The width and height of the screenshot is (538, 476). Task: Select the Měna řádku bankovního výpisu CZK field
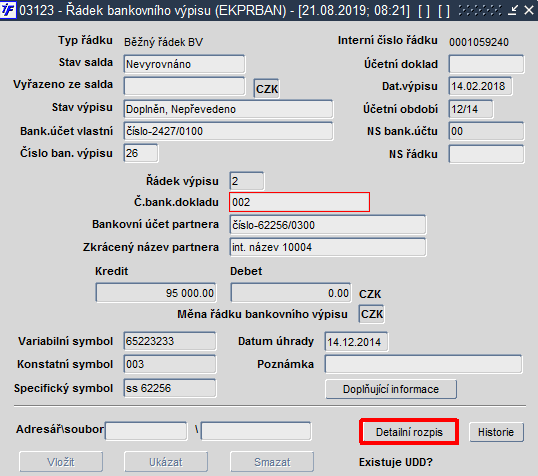point(372,314)
